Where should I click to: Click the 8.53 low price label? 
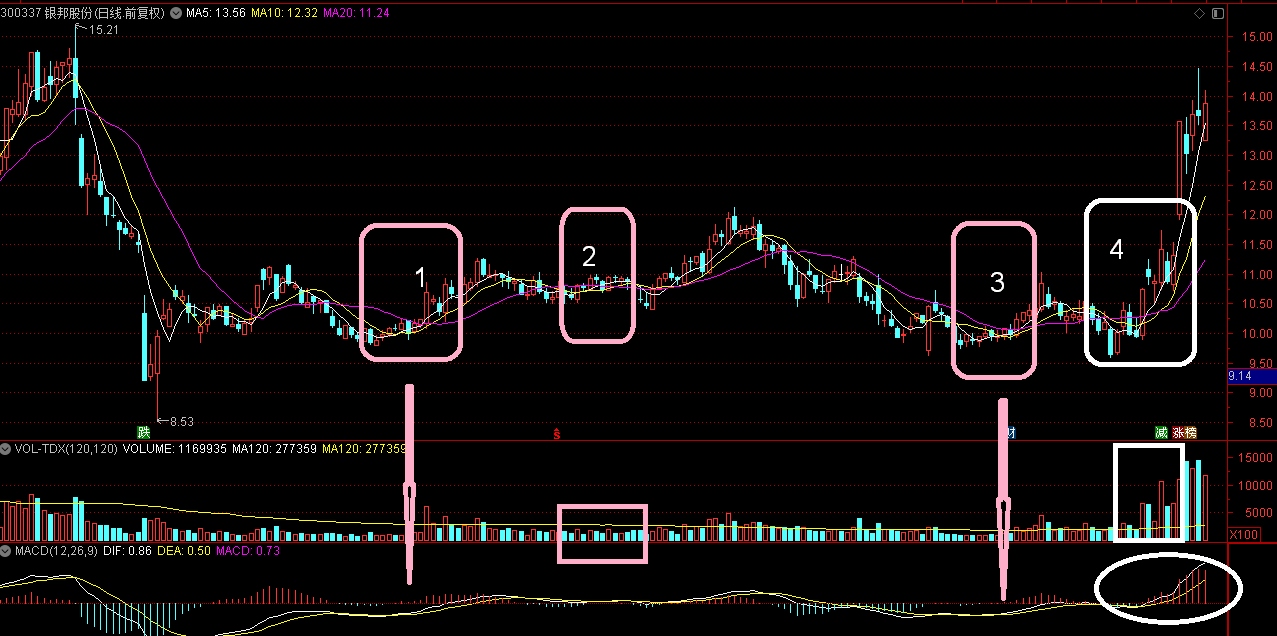click(x=180, y=421)
